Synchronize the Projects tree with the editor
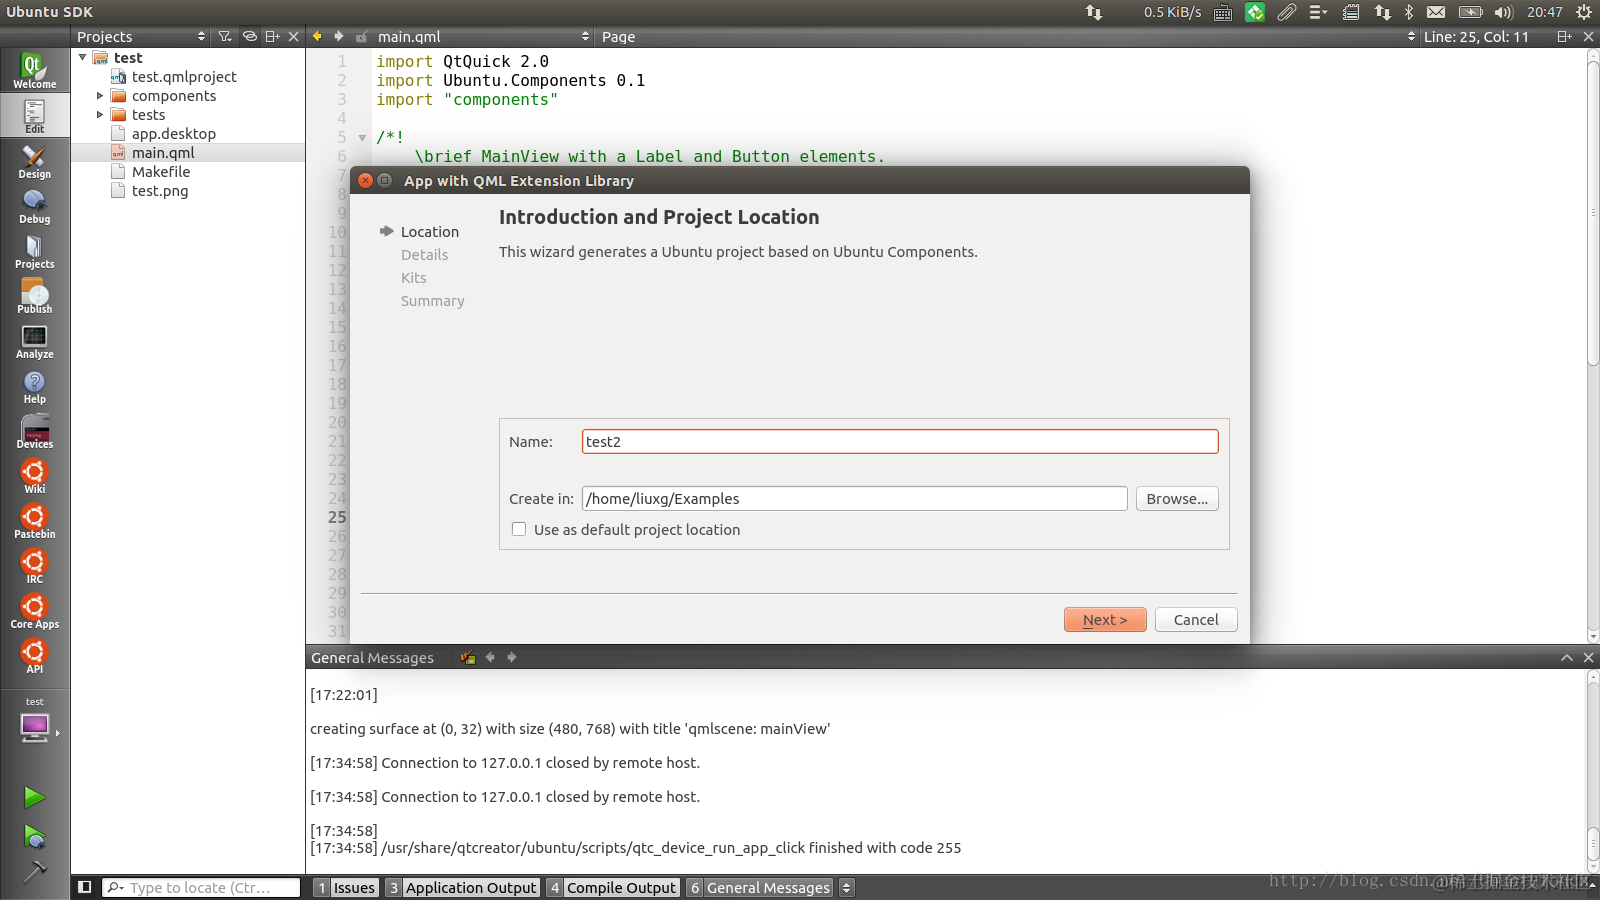This screenshot has width=1600, height=900. (249, 36)
